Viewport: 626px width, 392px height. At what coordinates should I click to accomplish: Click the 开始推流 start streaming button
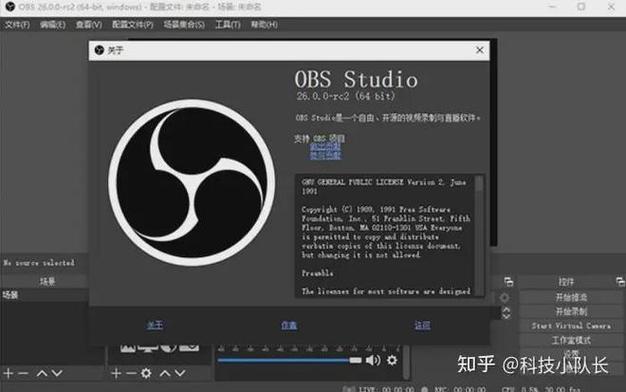[571, 297]
